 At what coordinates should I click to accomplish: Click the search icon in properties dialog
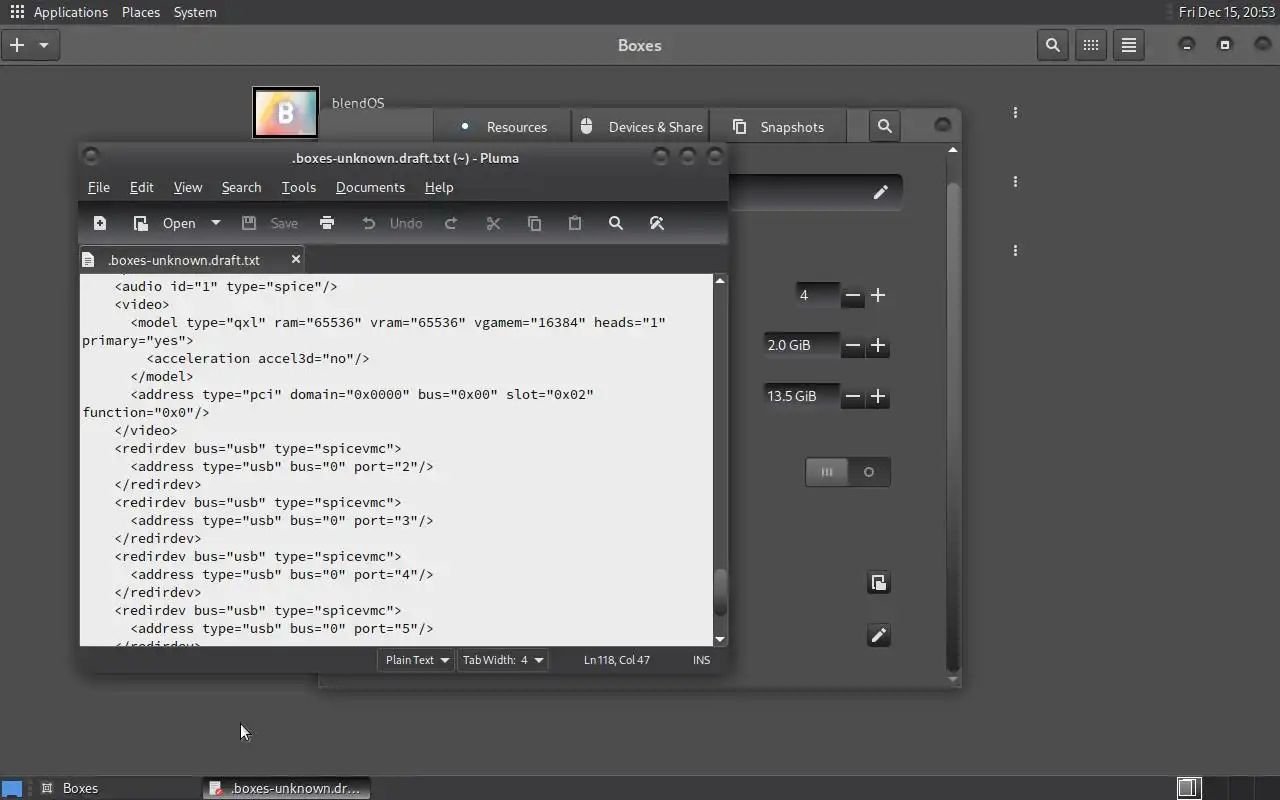pos(885,126)
